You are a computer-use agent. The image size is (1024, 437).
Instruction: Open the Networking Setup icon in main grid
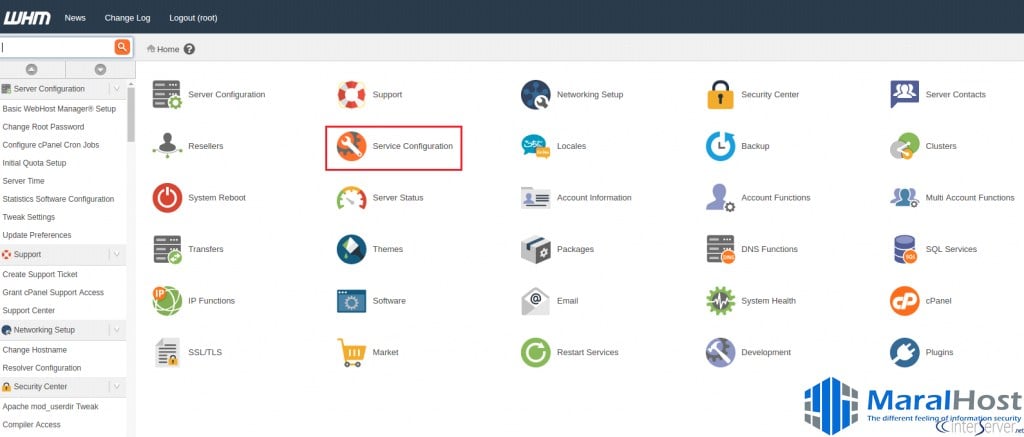pos(536,95)
